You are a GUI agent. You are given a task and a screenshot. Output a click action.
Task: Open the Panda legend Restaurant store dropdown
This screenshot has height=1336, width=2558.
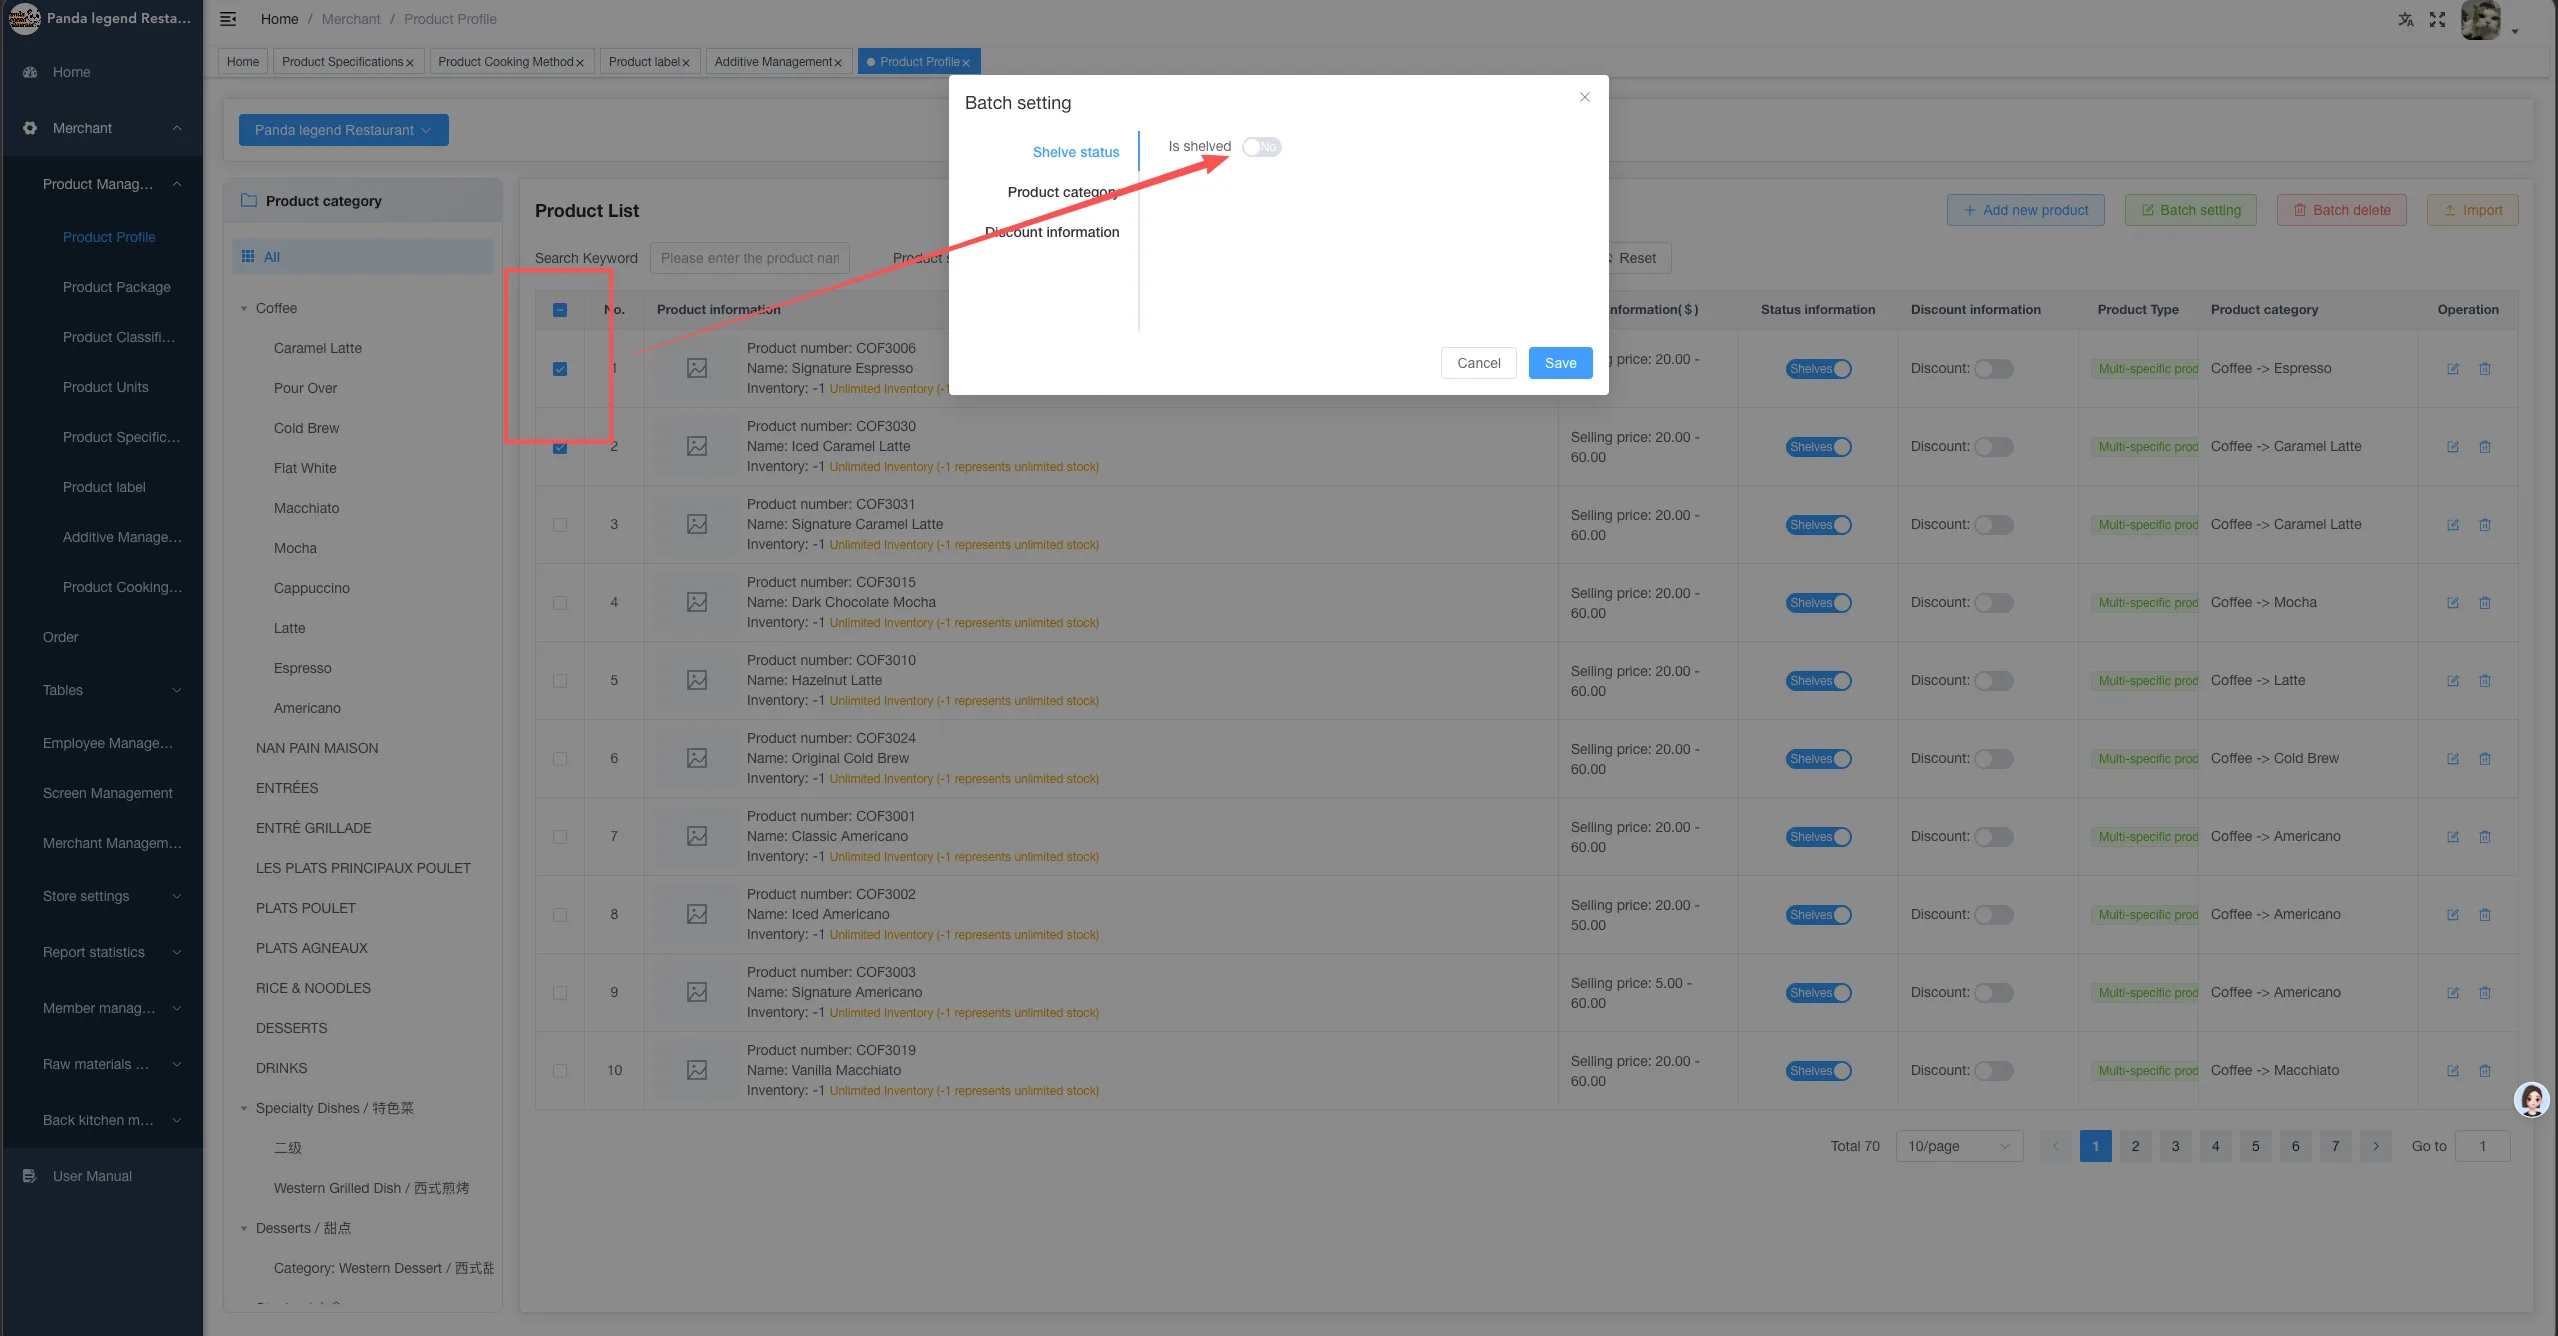[343, 130]
